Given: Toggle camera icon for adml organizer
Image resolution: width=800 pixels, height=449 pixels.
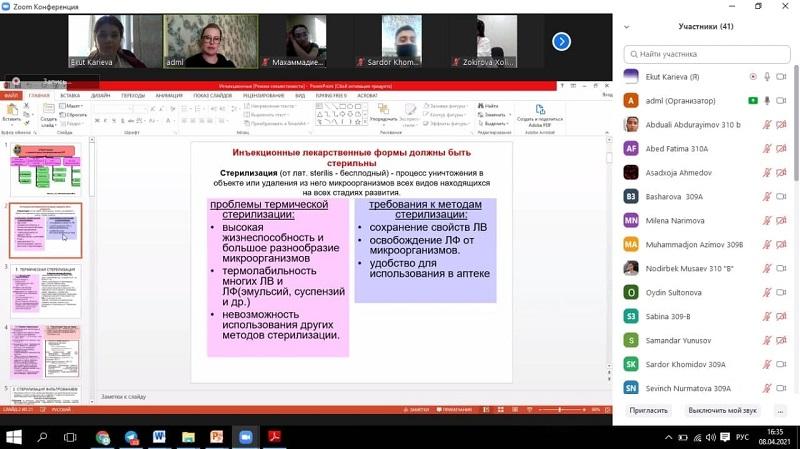Looking at the screenshot, I should 752,101.
